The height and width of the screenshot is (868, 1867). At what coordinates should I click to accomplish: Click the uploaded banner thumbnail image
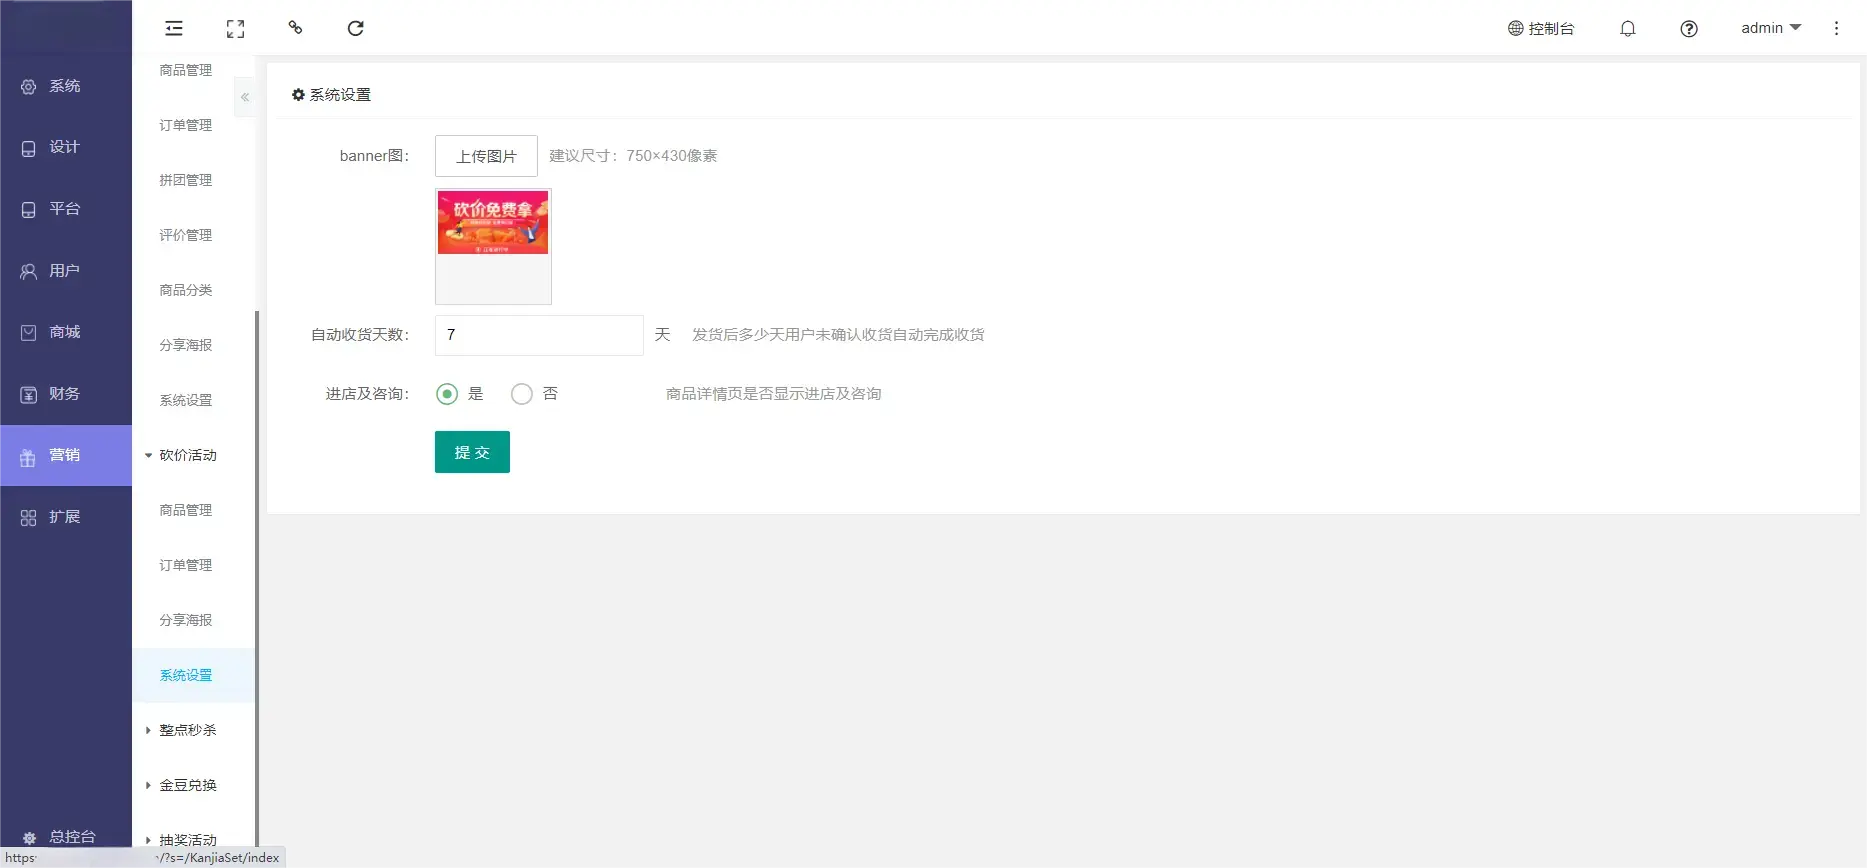tap(493, 222)
